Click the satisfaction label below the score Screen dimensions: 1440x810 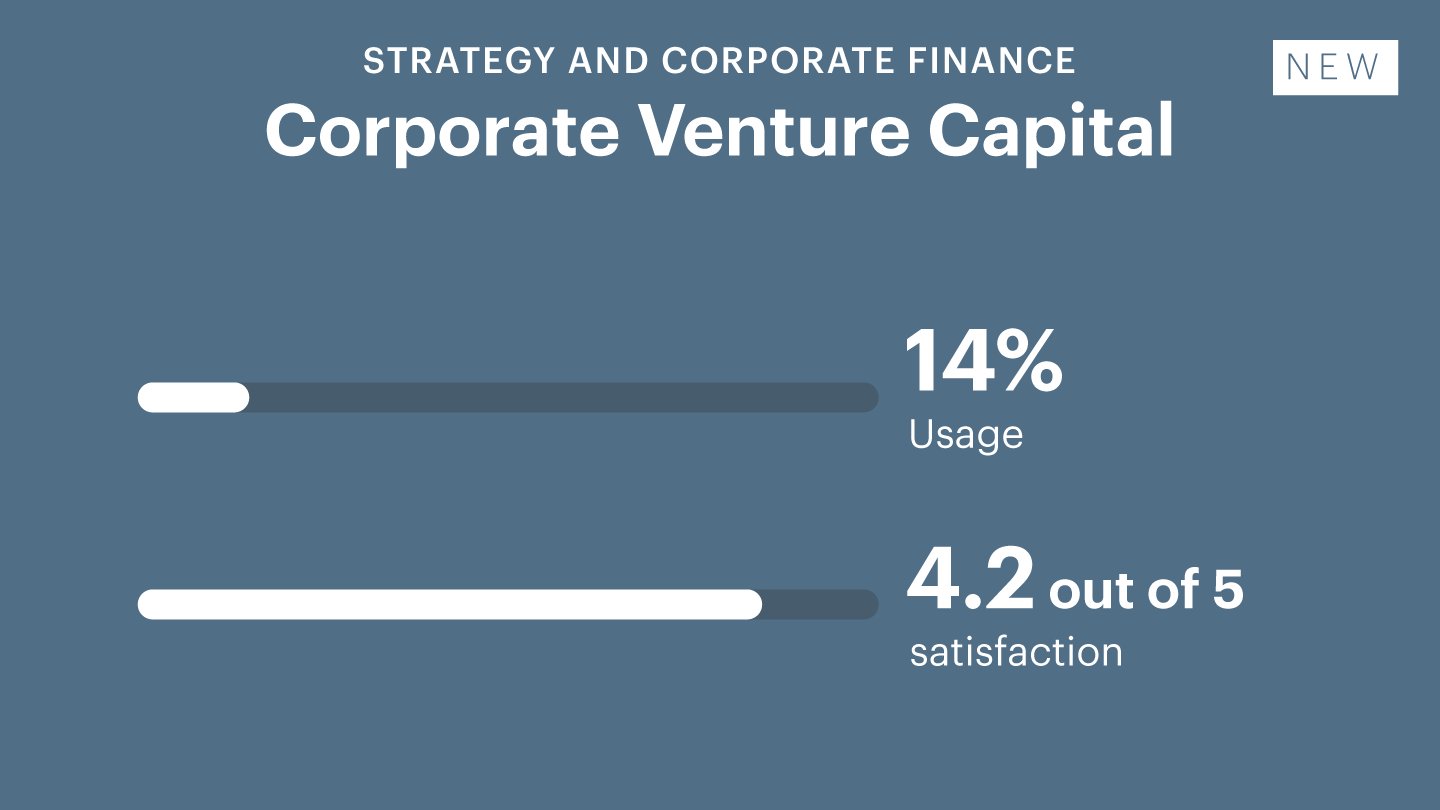pyautogui.click(x=1016, y=652)
